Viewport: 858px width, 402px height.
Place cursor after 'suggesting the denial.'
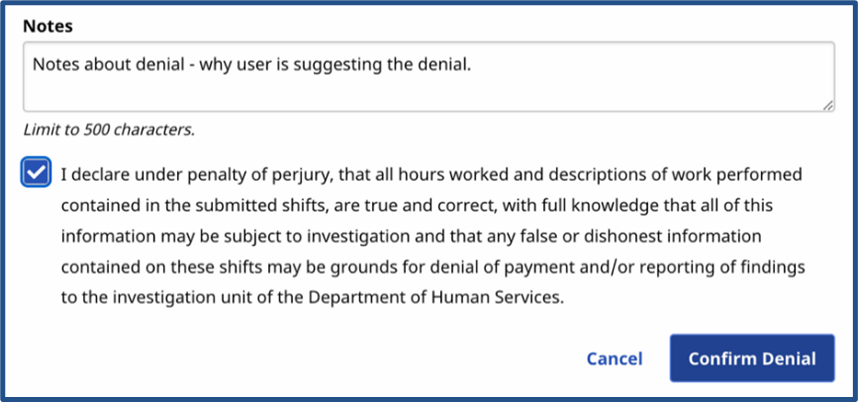pyautogui.click(x=471, y=65)
